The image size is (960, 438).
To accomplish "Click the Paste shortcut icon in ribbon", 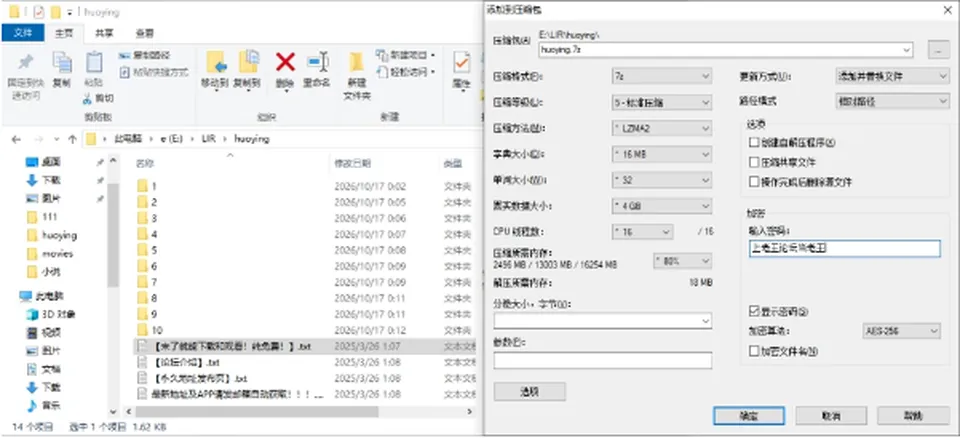I will click(x=123, y=72).
